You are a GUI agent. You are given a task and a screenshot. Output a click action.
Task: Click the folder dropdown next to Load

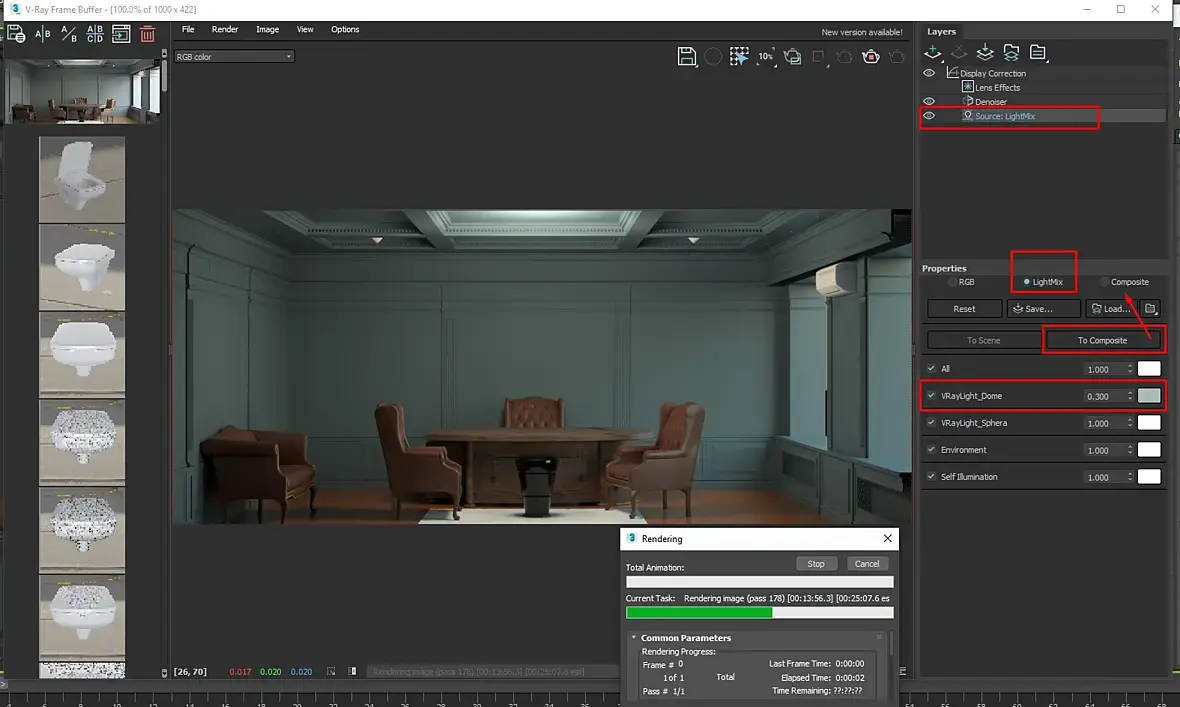point(1151,309)
